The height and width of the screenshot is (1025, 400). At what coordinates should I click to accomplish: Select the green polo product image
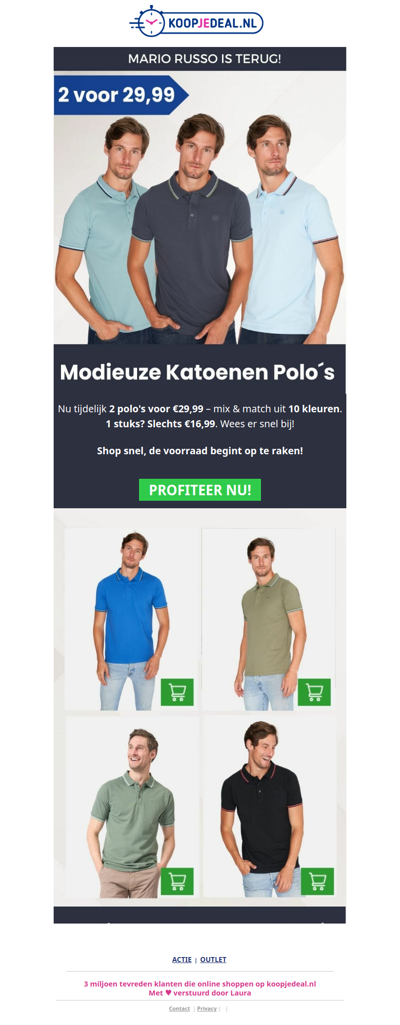(133, 807)
